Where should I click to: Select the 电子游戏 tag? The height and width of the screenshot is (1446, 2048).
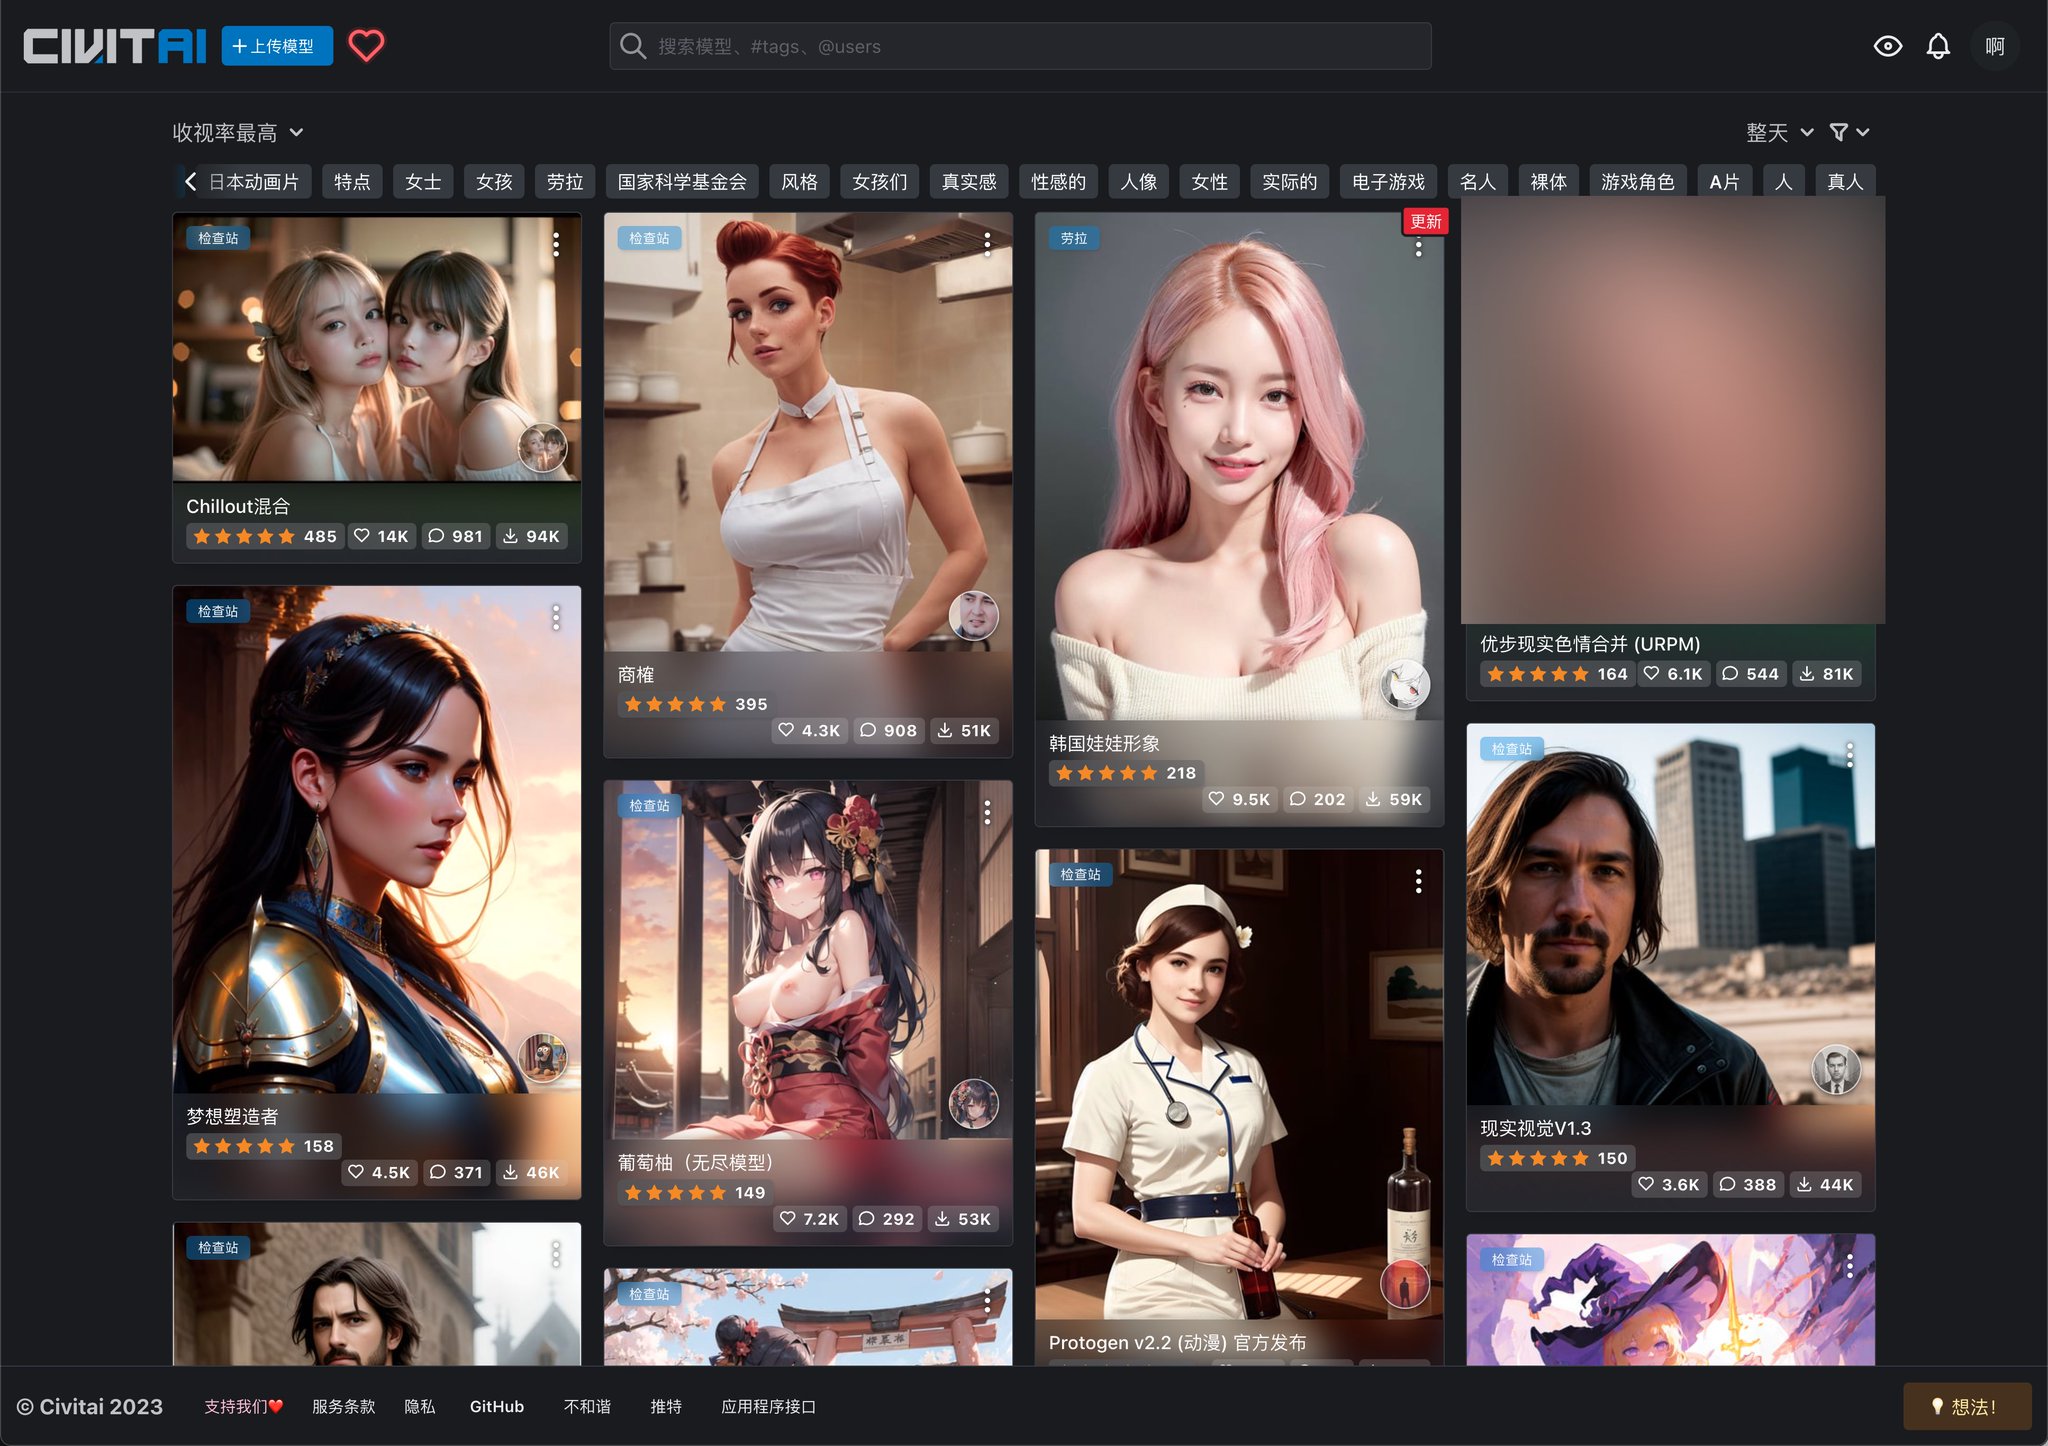[x=1388, y=181]
